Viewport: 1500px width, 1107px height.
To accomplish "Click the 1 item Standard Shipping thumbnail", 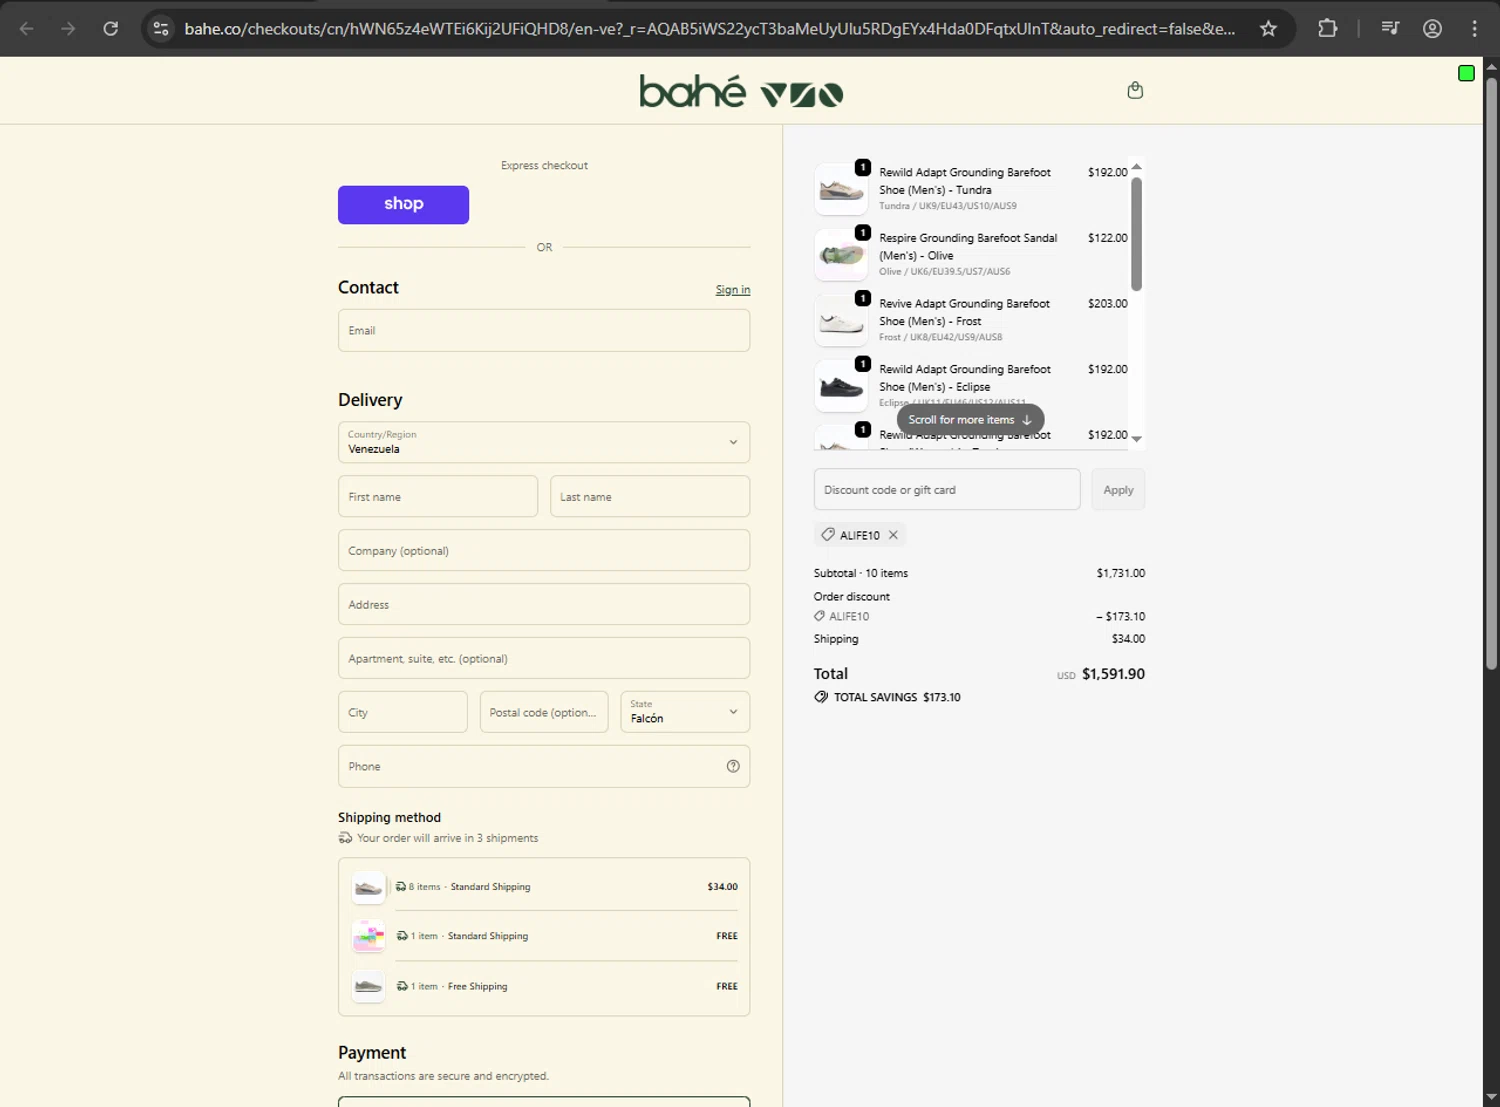I will (x=369, y=936).
